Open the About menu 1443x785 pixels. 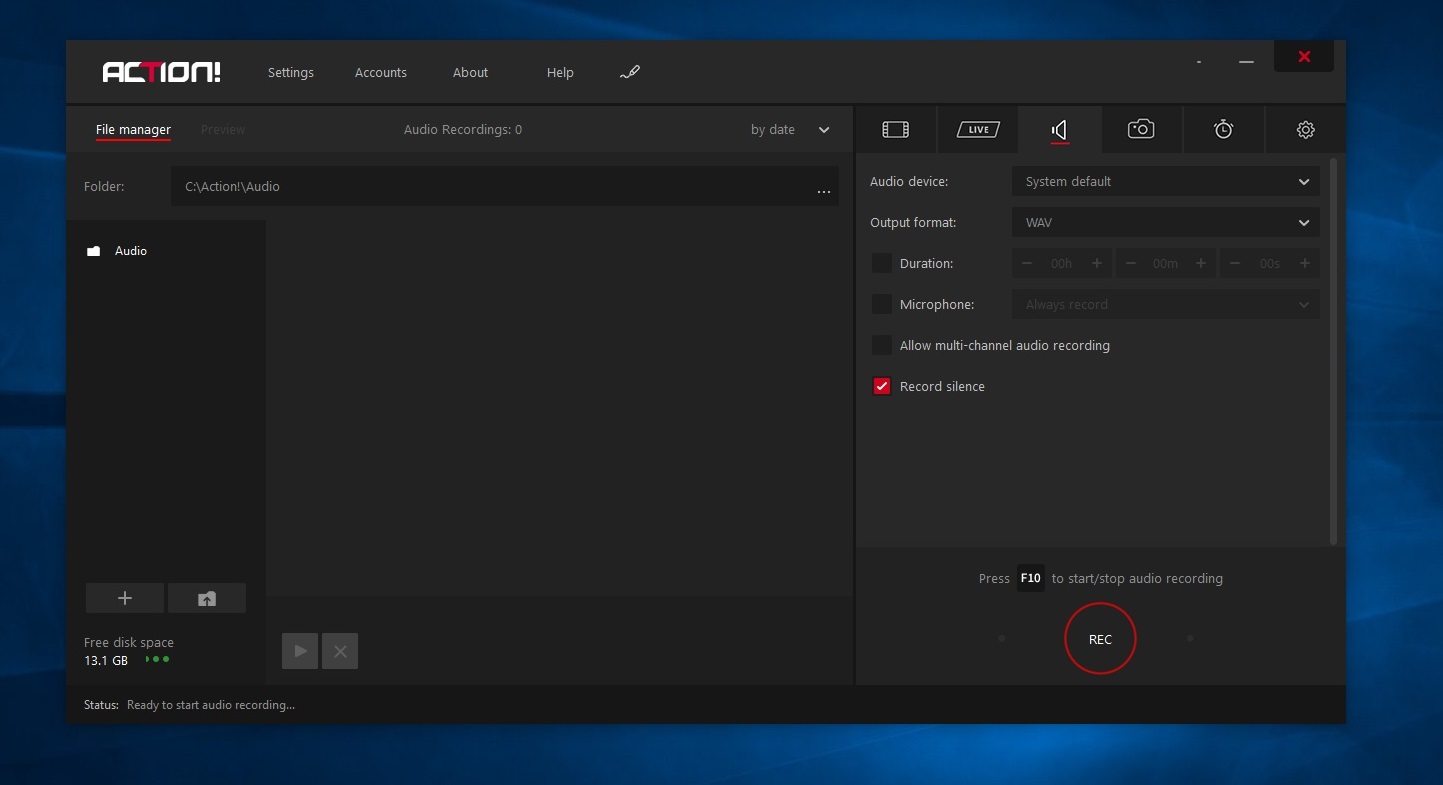[x=470, y=73]
